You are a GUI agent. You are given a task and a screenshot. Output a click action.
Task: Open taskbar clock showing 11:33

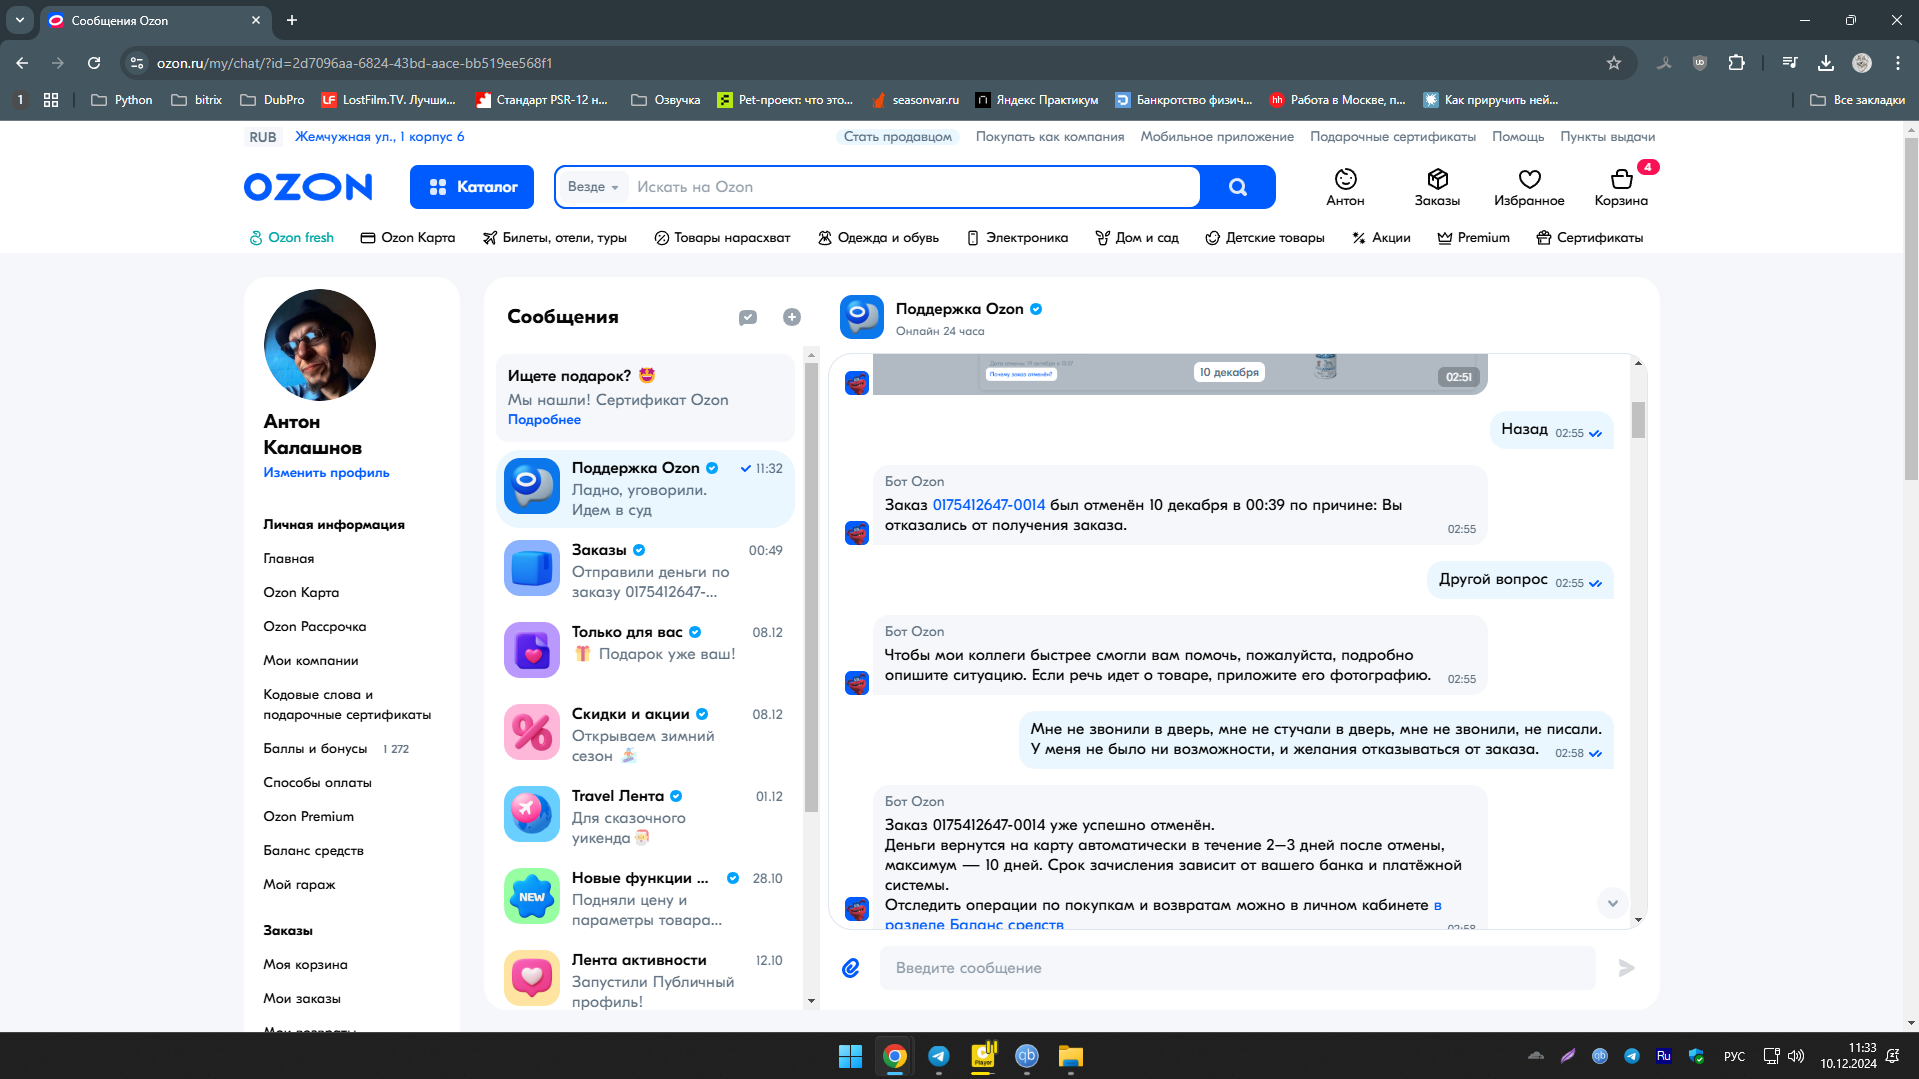coord(1848,1056)
